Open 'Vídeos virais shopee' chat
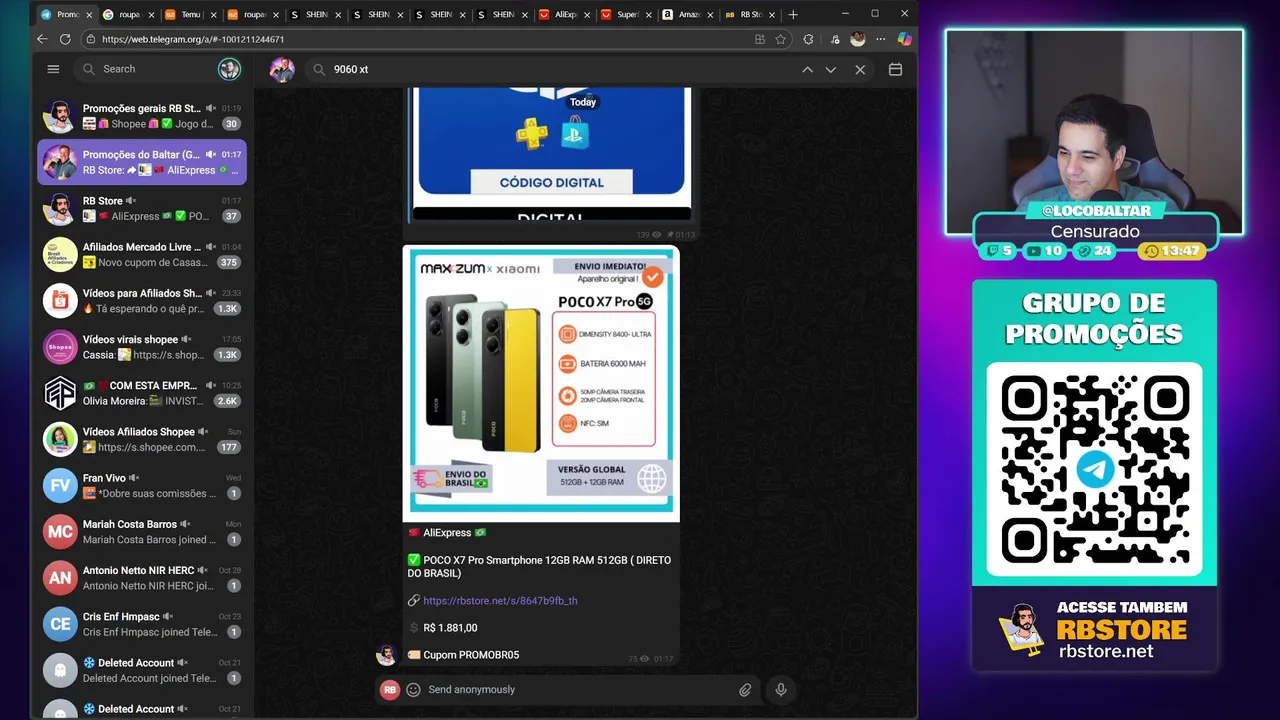The height and width of the screenshot is (720, 1280). (x=141, y=347)
